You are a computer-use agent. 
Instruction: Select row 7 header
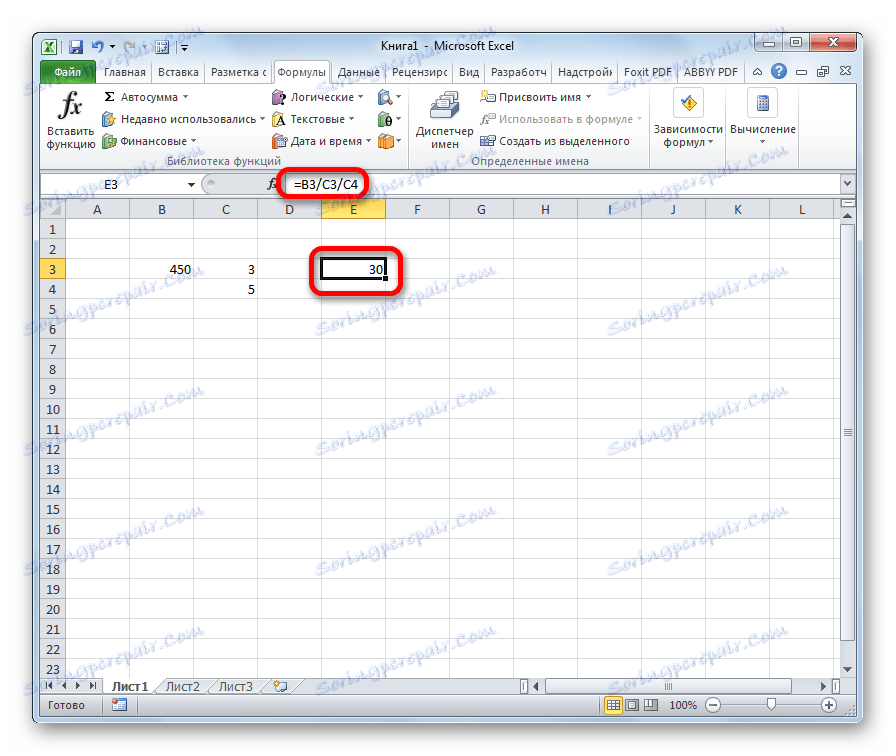[x=53, y=349]
